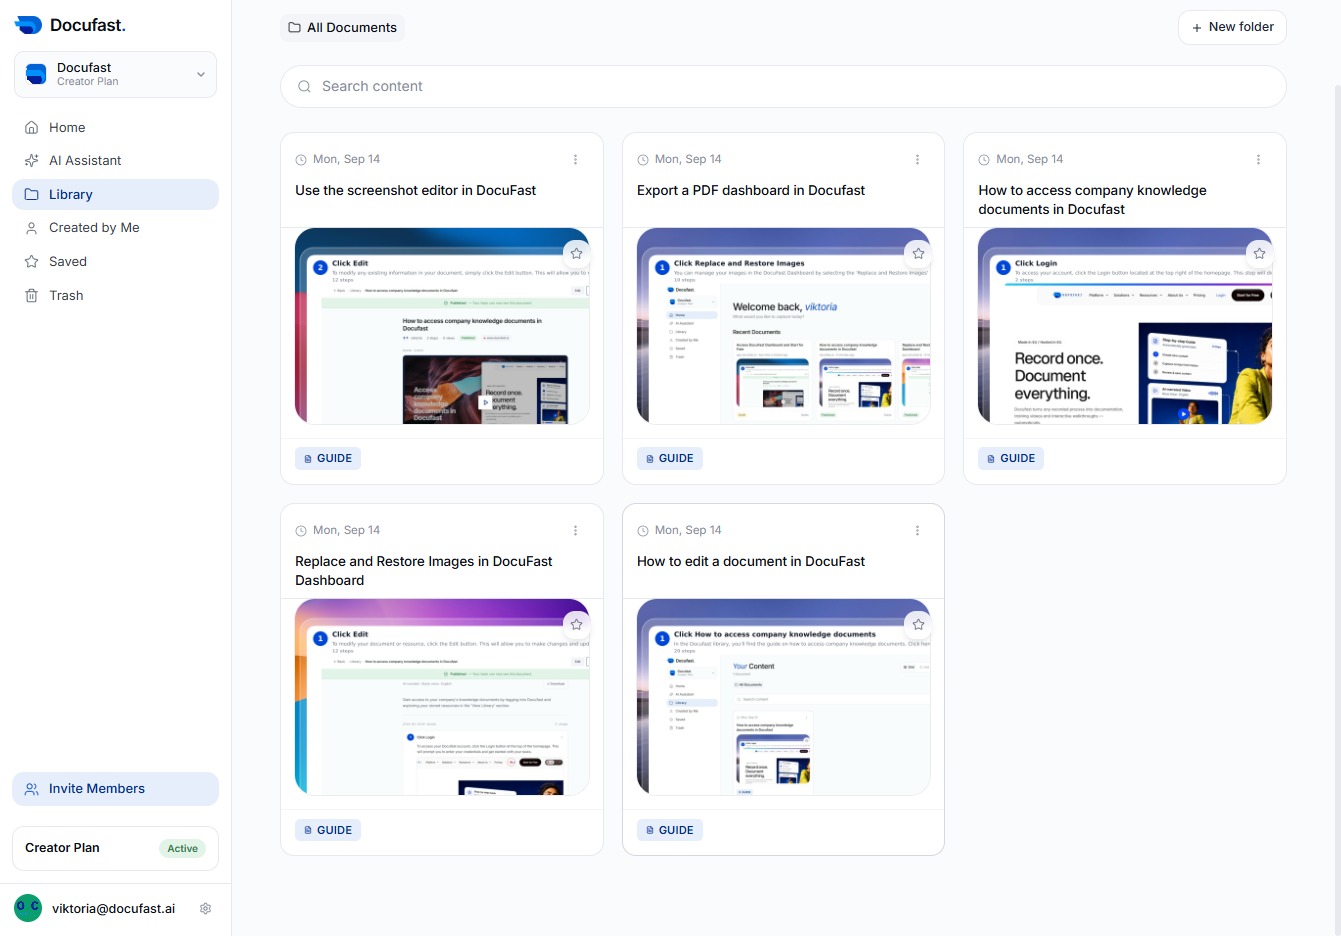Open AI Assistant from the sidebar
The image size is (1341, 936).
tap(115, 160)
